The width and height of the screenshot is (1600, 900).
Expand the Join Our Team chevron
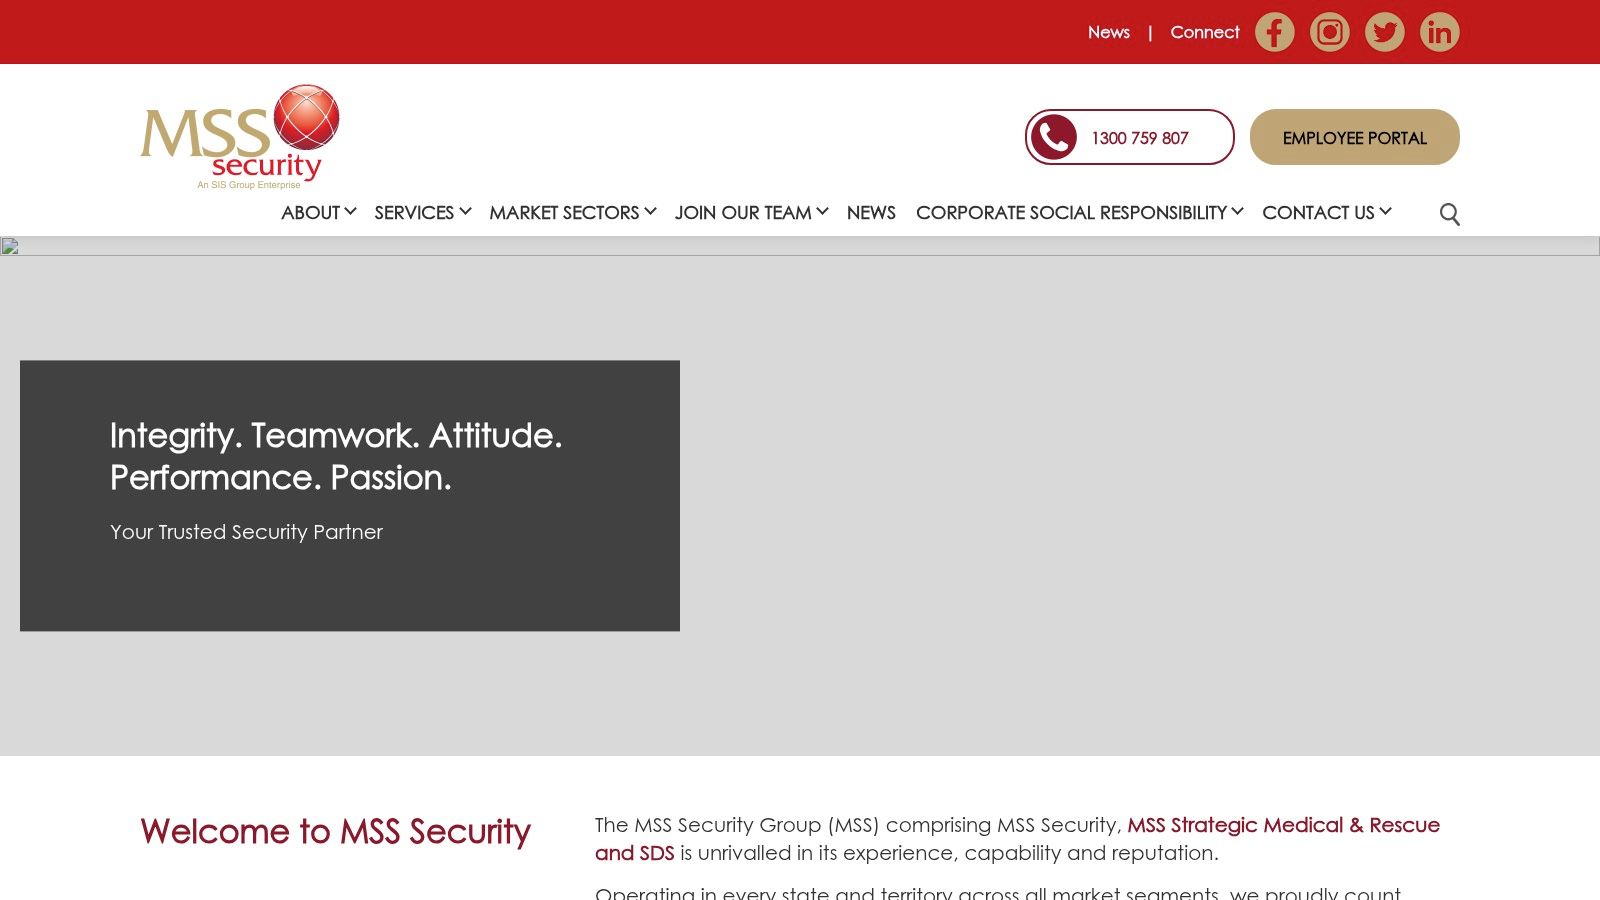click(822, 211)
